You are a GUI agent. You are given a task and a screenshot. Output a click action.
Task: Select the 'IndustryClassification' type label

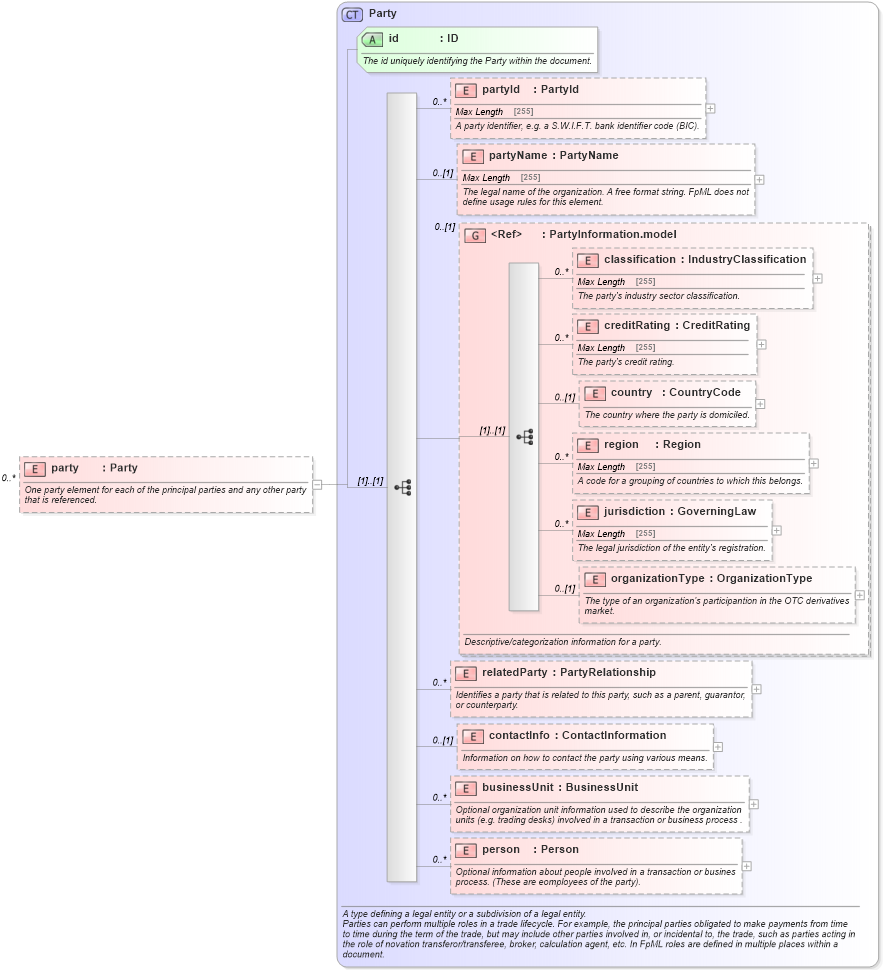[747, 259]
